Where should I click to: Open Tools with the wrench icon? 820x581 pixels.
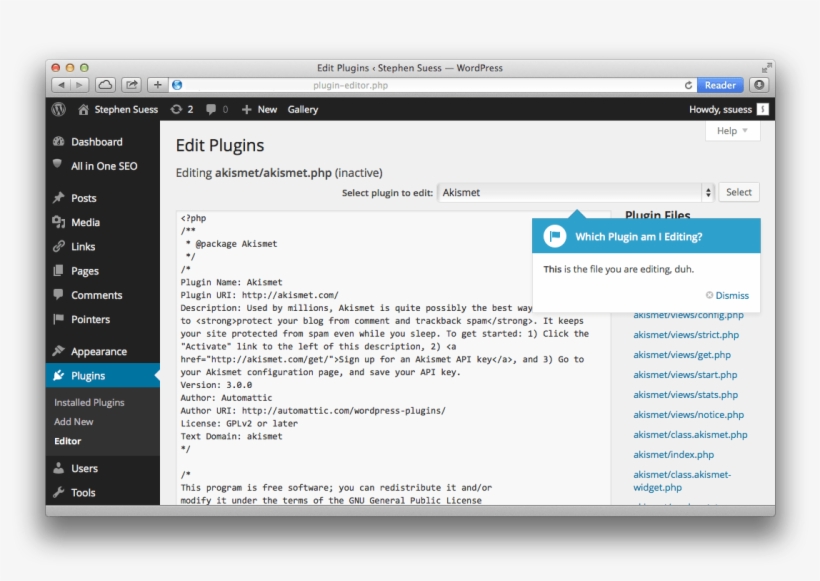[60, 492]
